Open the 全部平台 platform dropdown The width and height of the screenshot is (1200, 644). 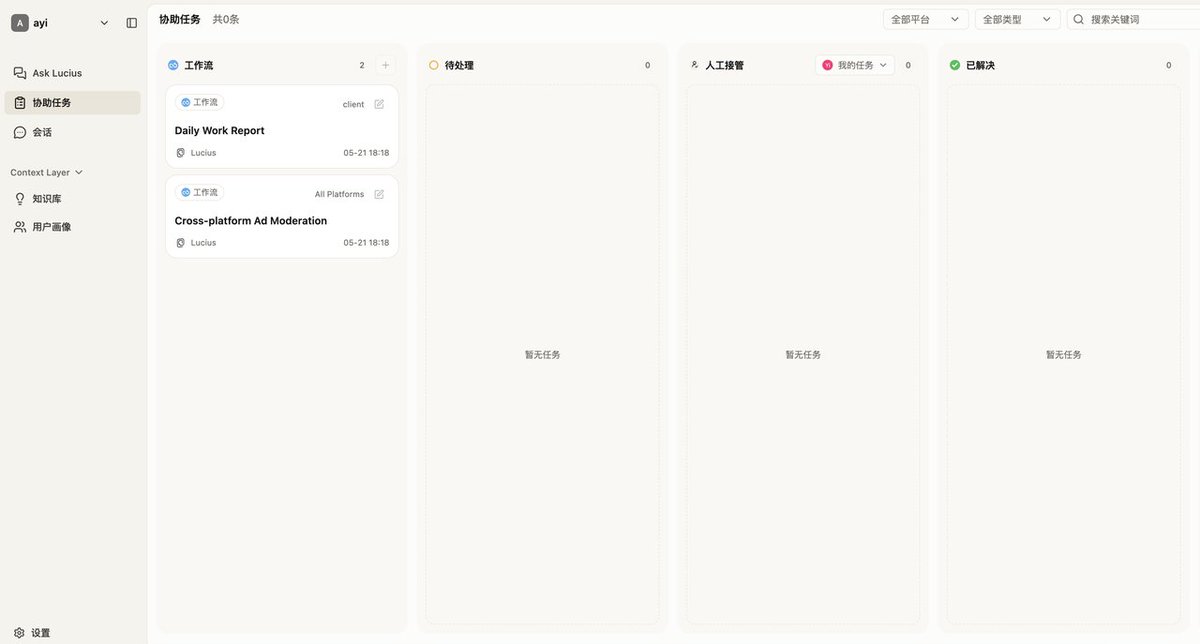tap(926, 19)
